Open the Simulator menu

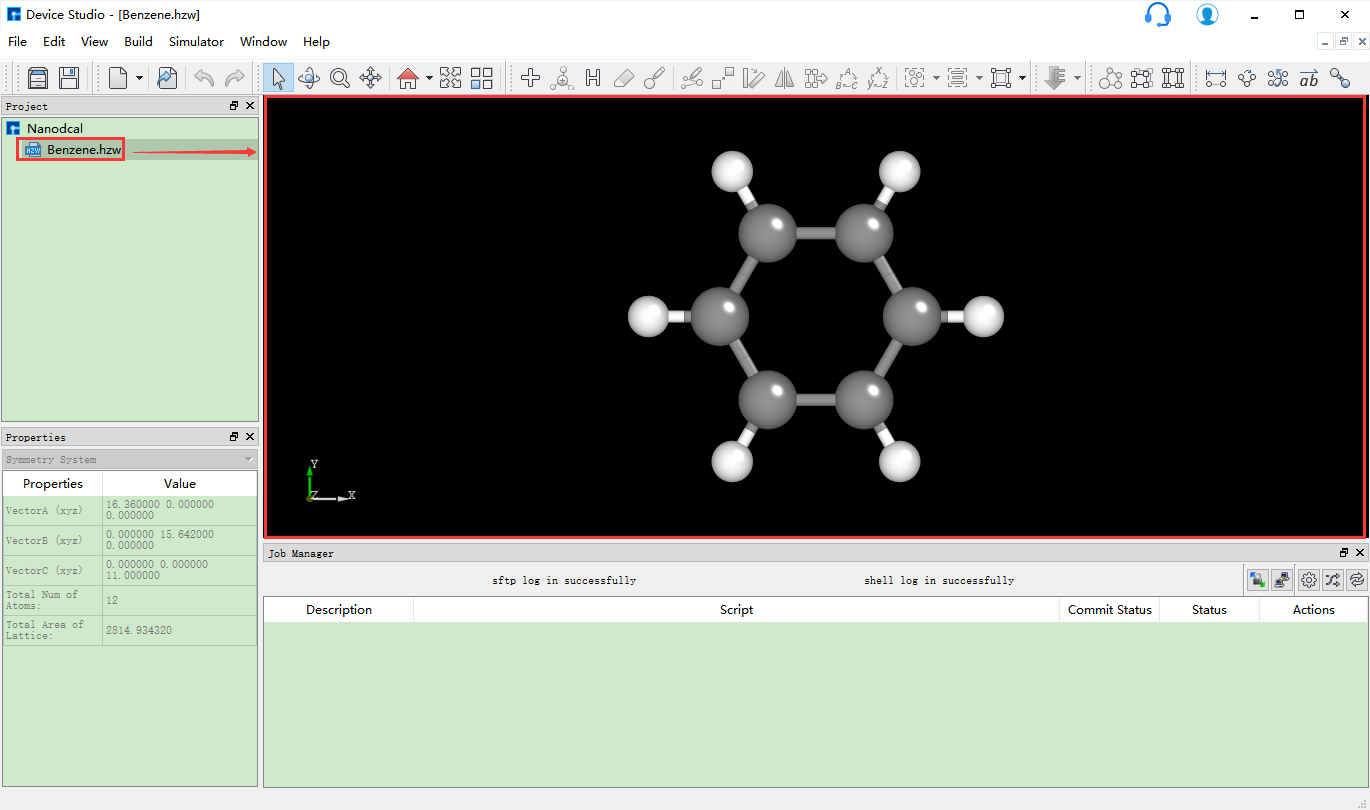(x=196, y=42)
